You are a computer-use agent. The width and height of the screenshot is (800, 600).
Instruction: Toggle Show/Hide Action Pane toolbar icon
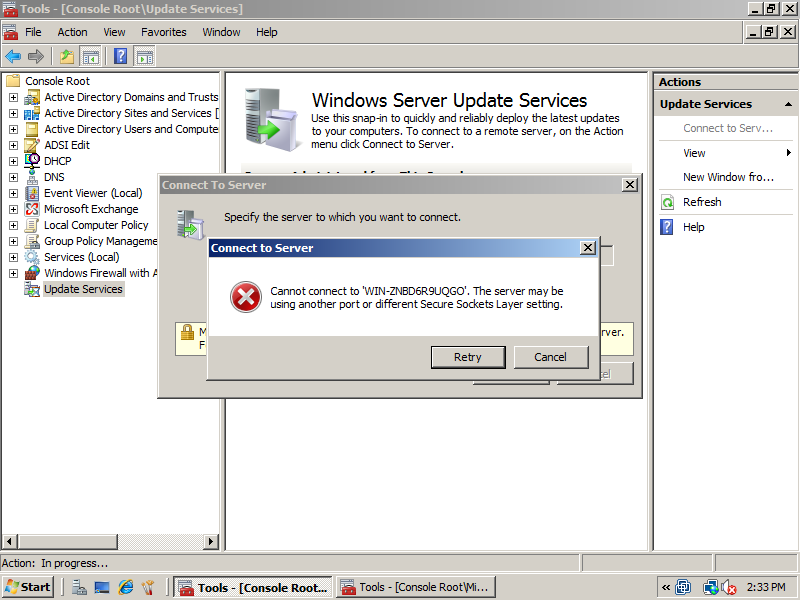[x=145, y=56]
